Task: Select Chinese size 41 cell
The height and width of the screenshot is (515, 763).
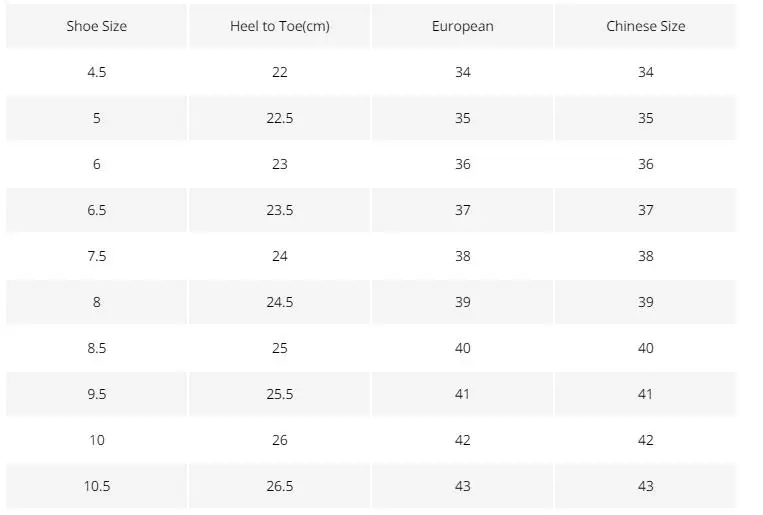Action: click(x=645, y=394)
